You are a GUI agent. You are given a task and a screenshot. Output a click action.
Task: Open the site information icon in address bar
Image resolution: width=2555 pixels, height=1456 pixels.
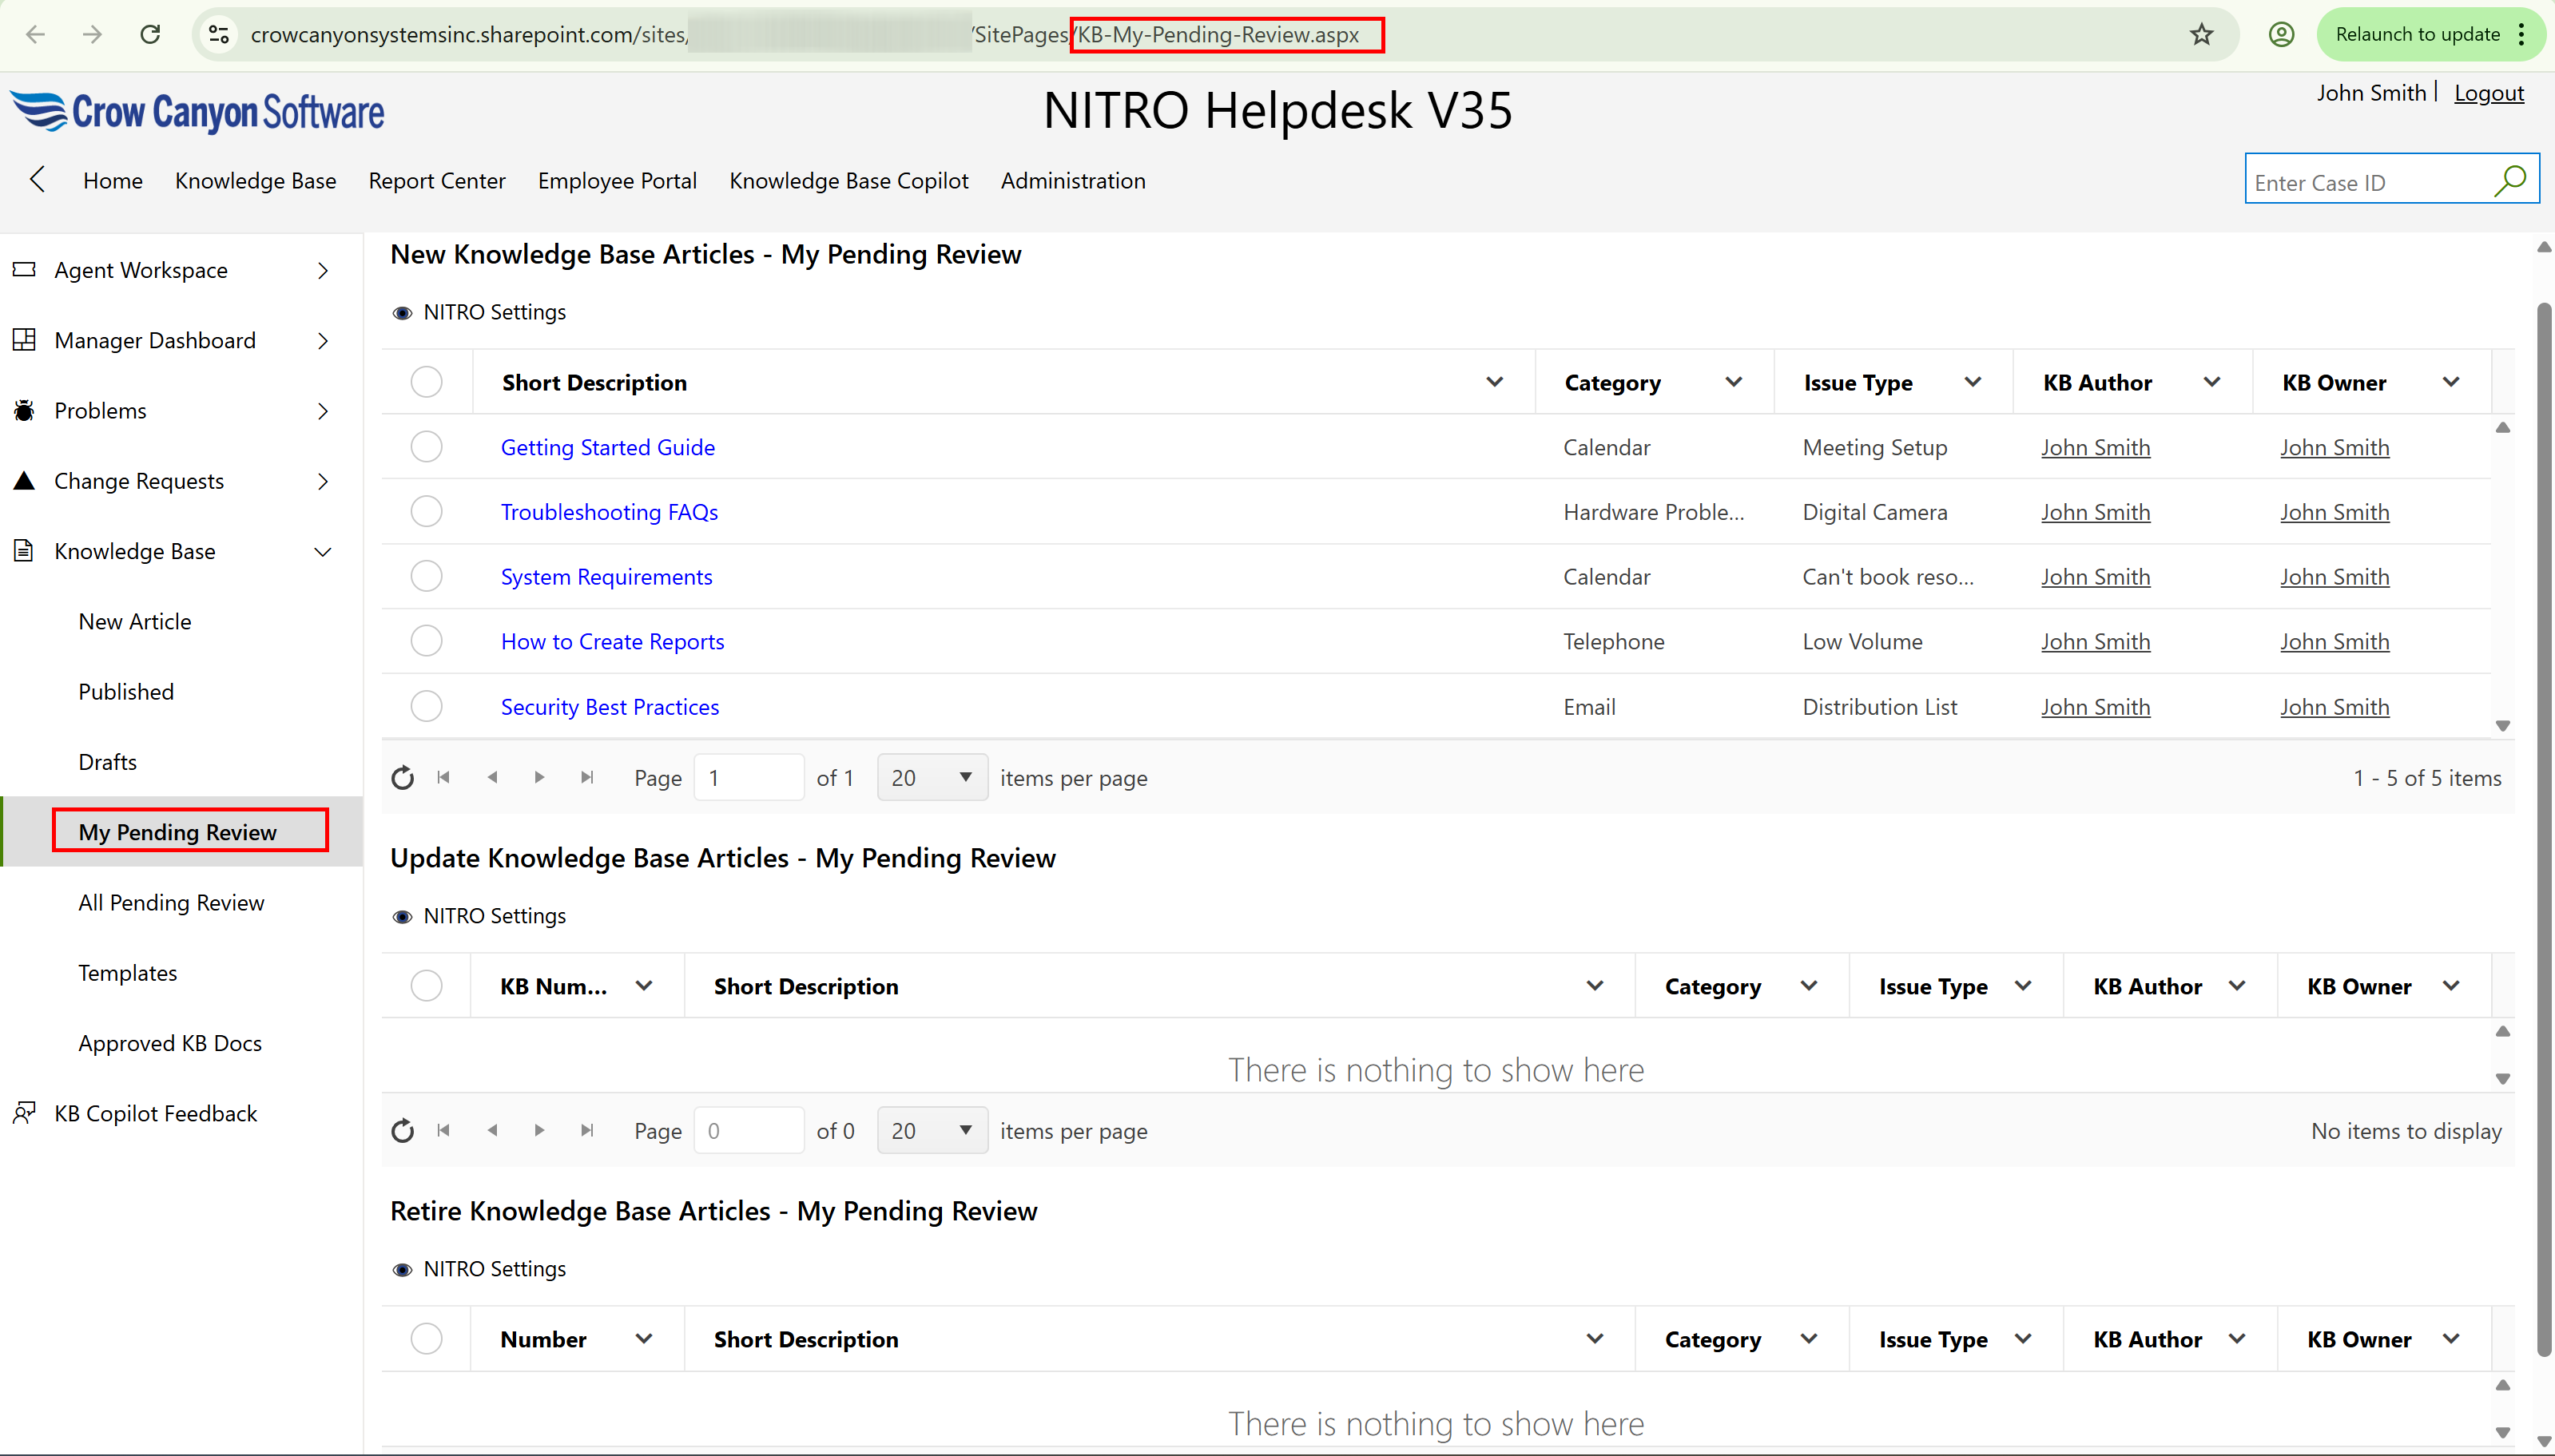pyautogui.click(x=219, y=35)
